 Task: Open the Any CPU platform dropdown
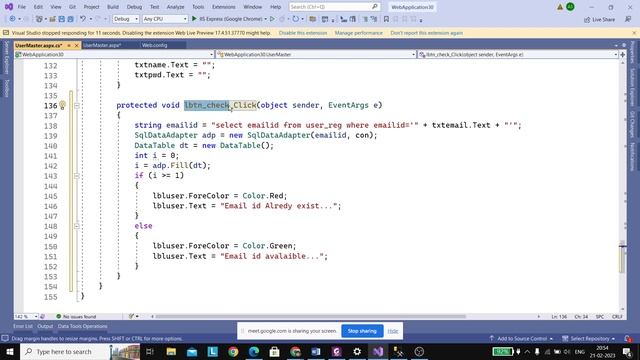tap(165, 19)
